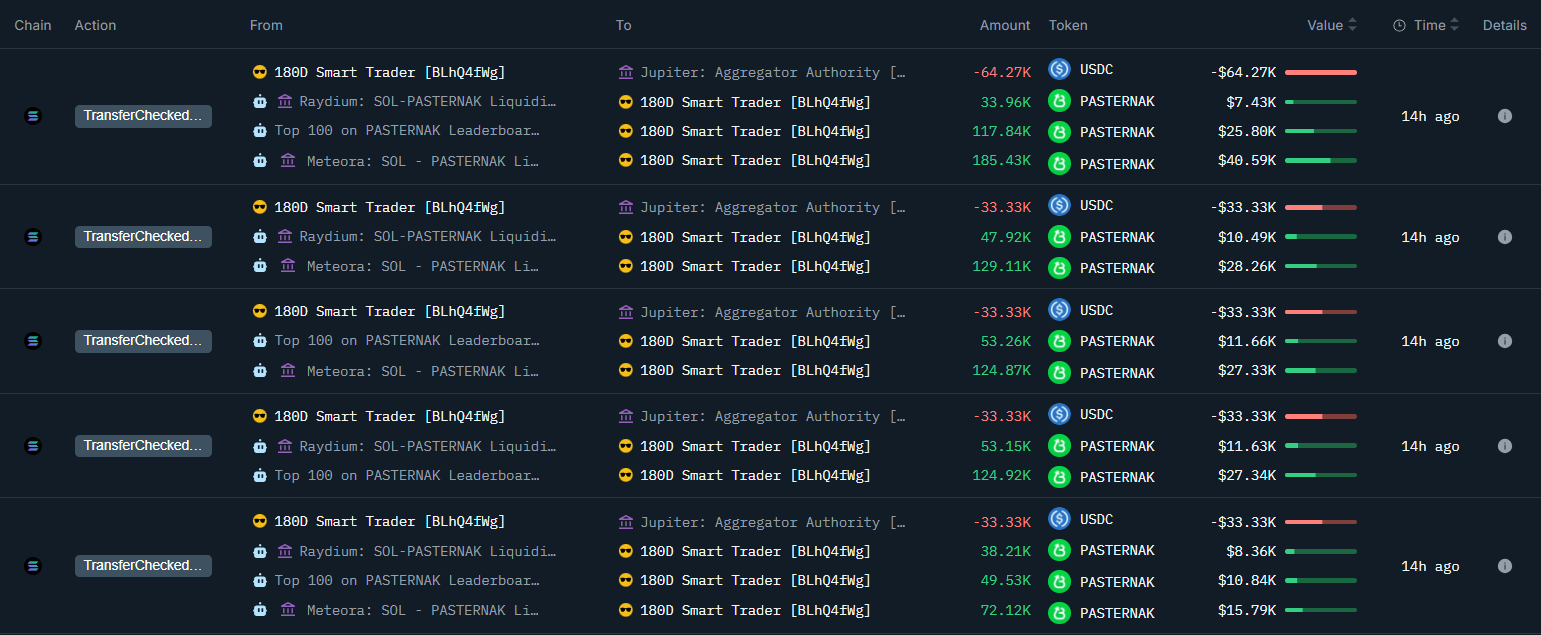The width and height of the screenshot is (1541, 635).
Task: Click the Solana chain icon for the 129.11K PASTERNAK transaction
Action: [x=33, y=237]
